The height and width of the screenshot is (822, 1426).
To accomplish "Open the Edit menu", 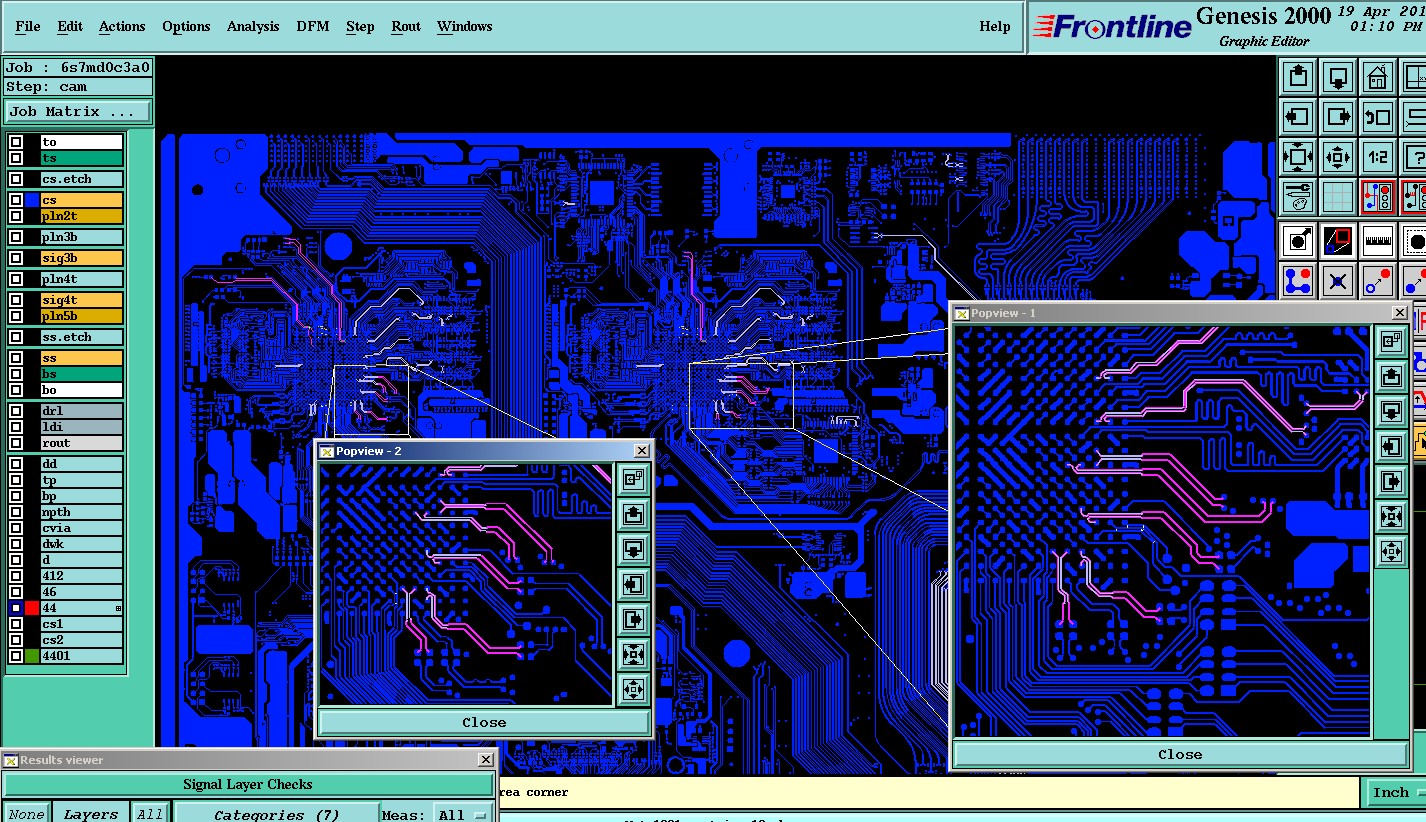I will point(70,26).
